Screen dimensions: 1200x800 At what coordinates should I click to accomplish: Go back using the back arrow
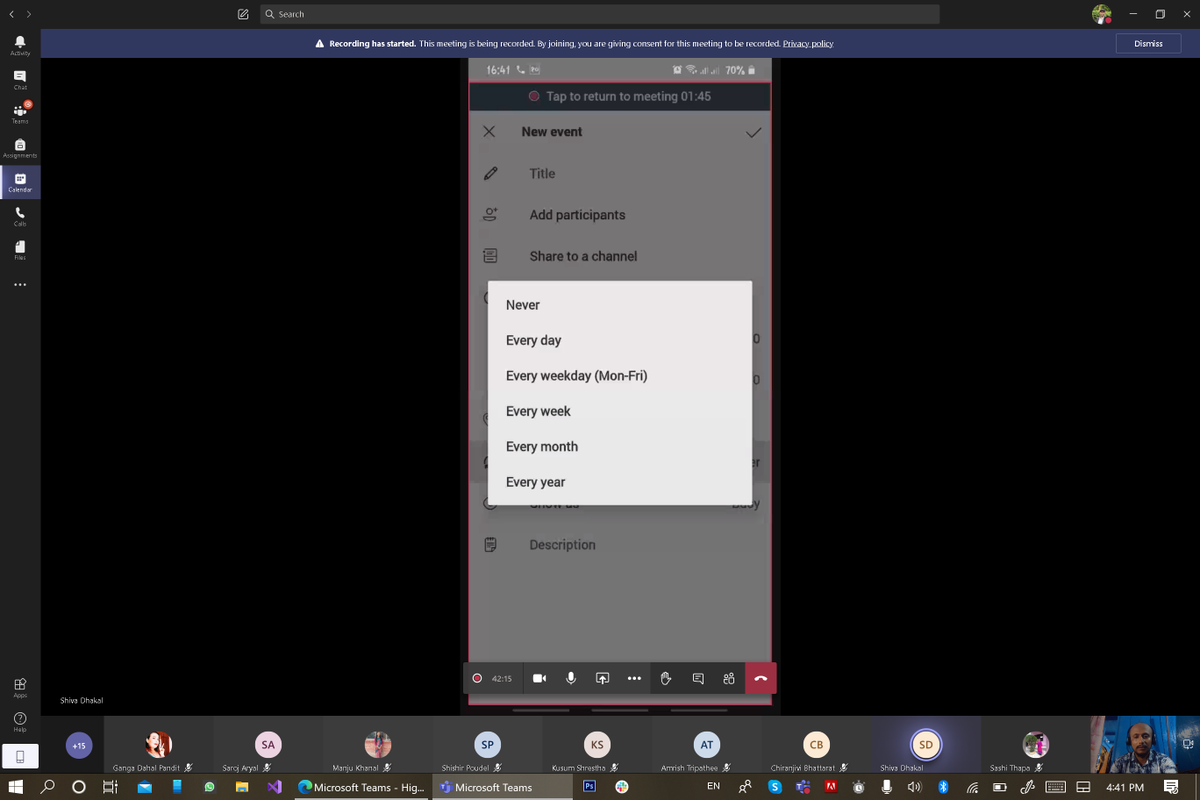point(12,14)
